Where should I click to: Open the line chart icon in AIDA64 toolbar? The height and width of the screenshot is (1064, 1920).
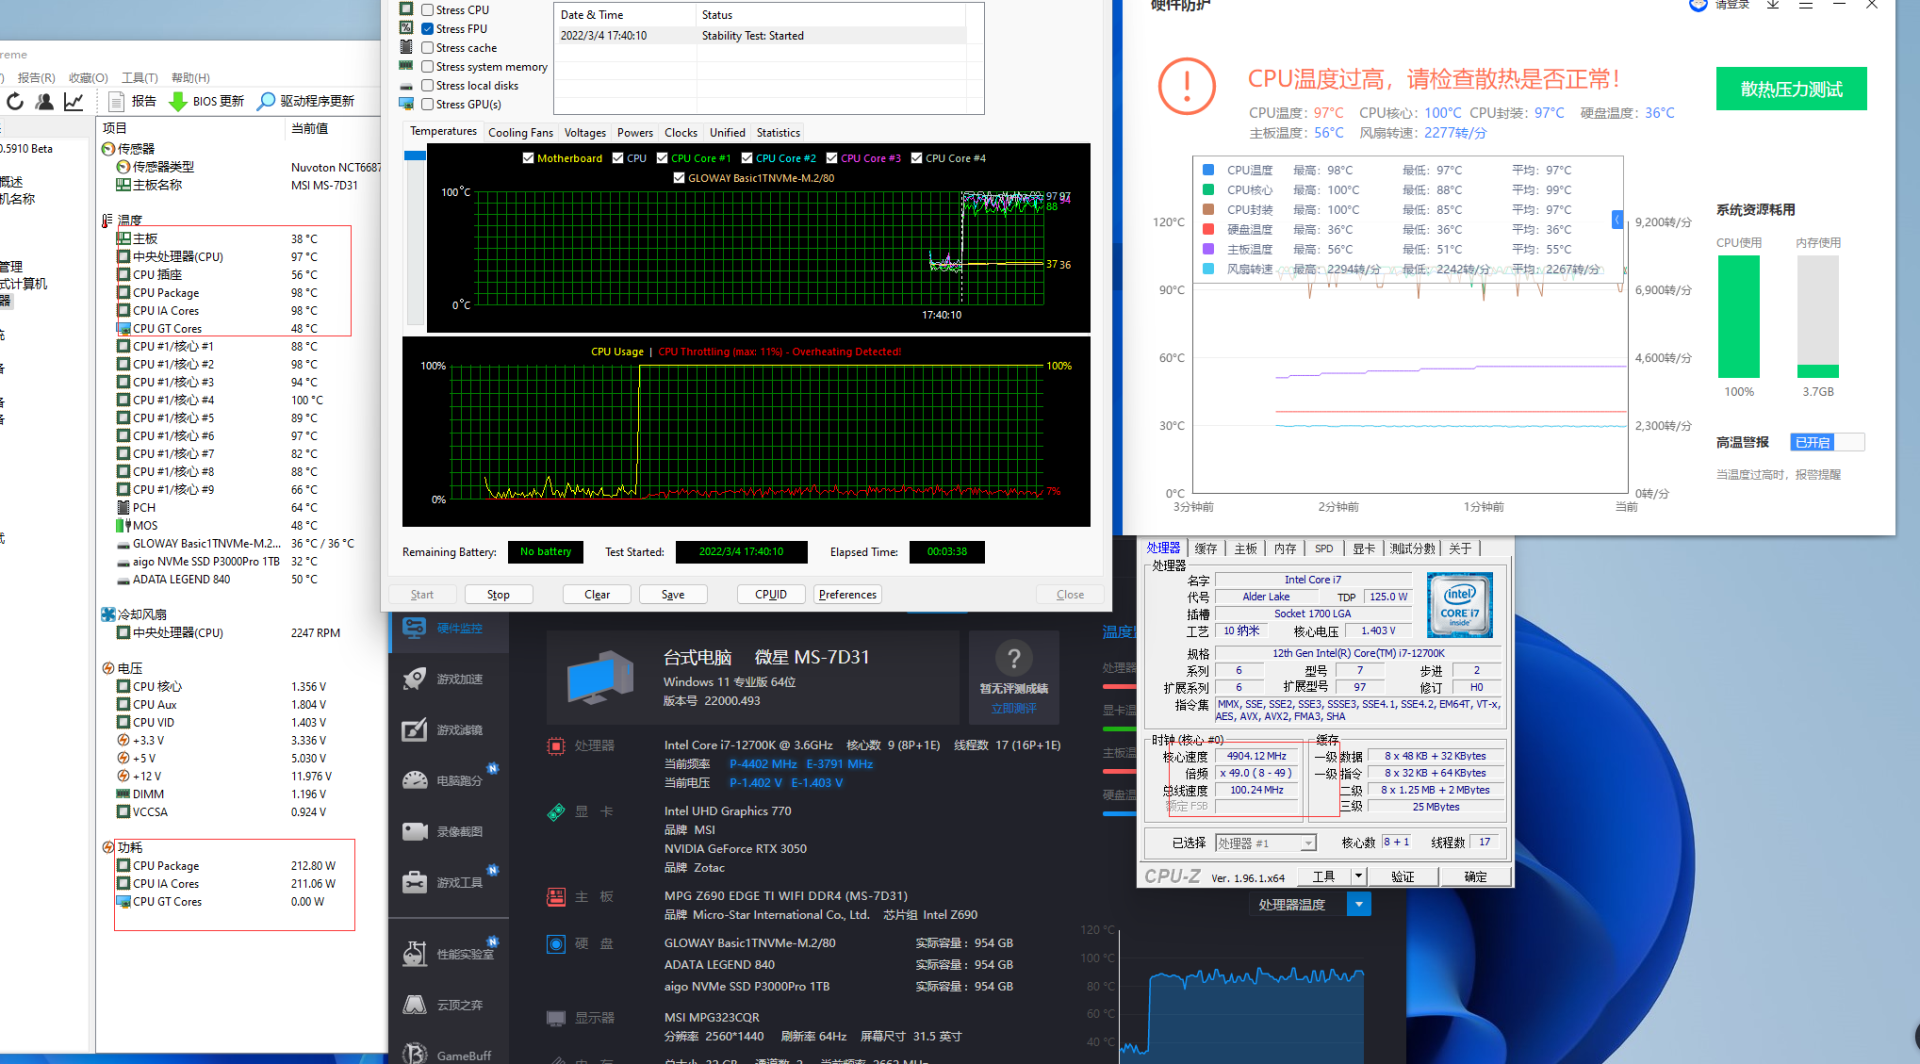[73, 101]
